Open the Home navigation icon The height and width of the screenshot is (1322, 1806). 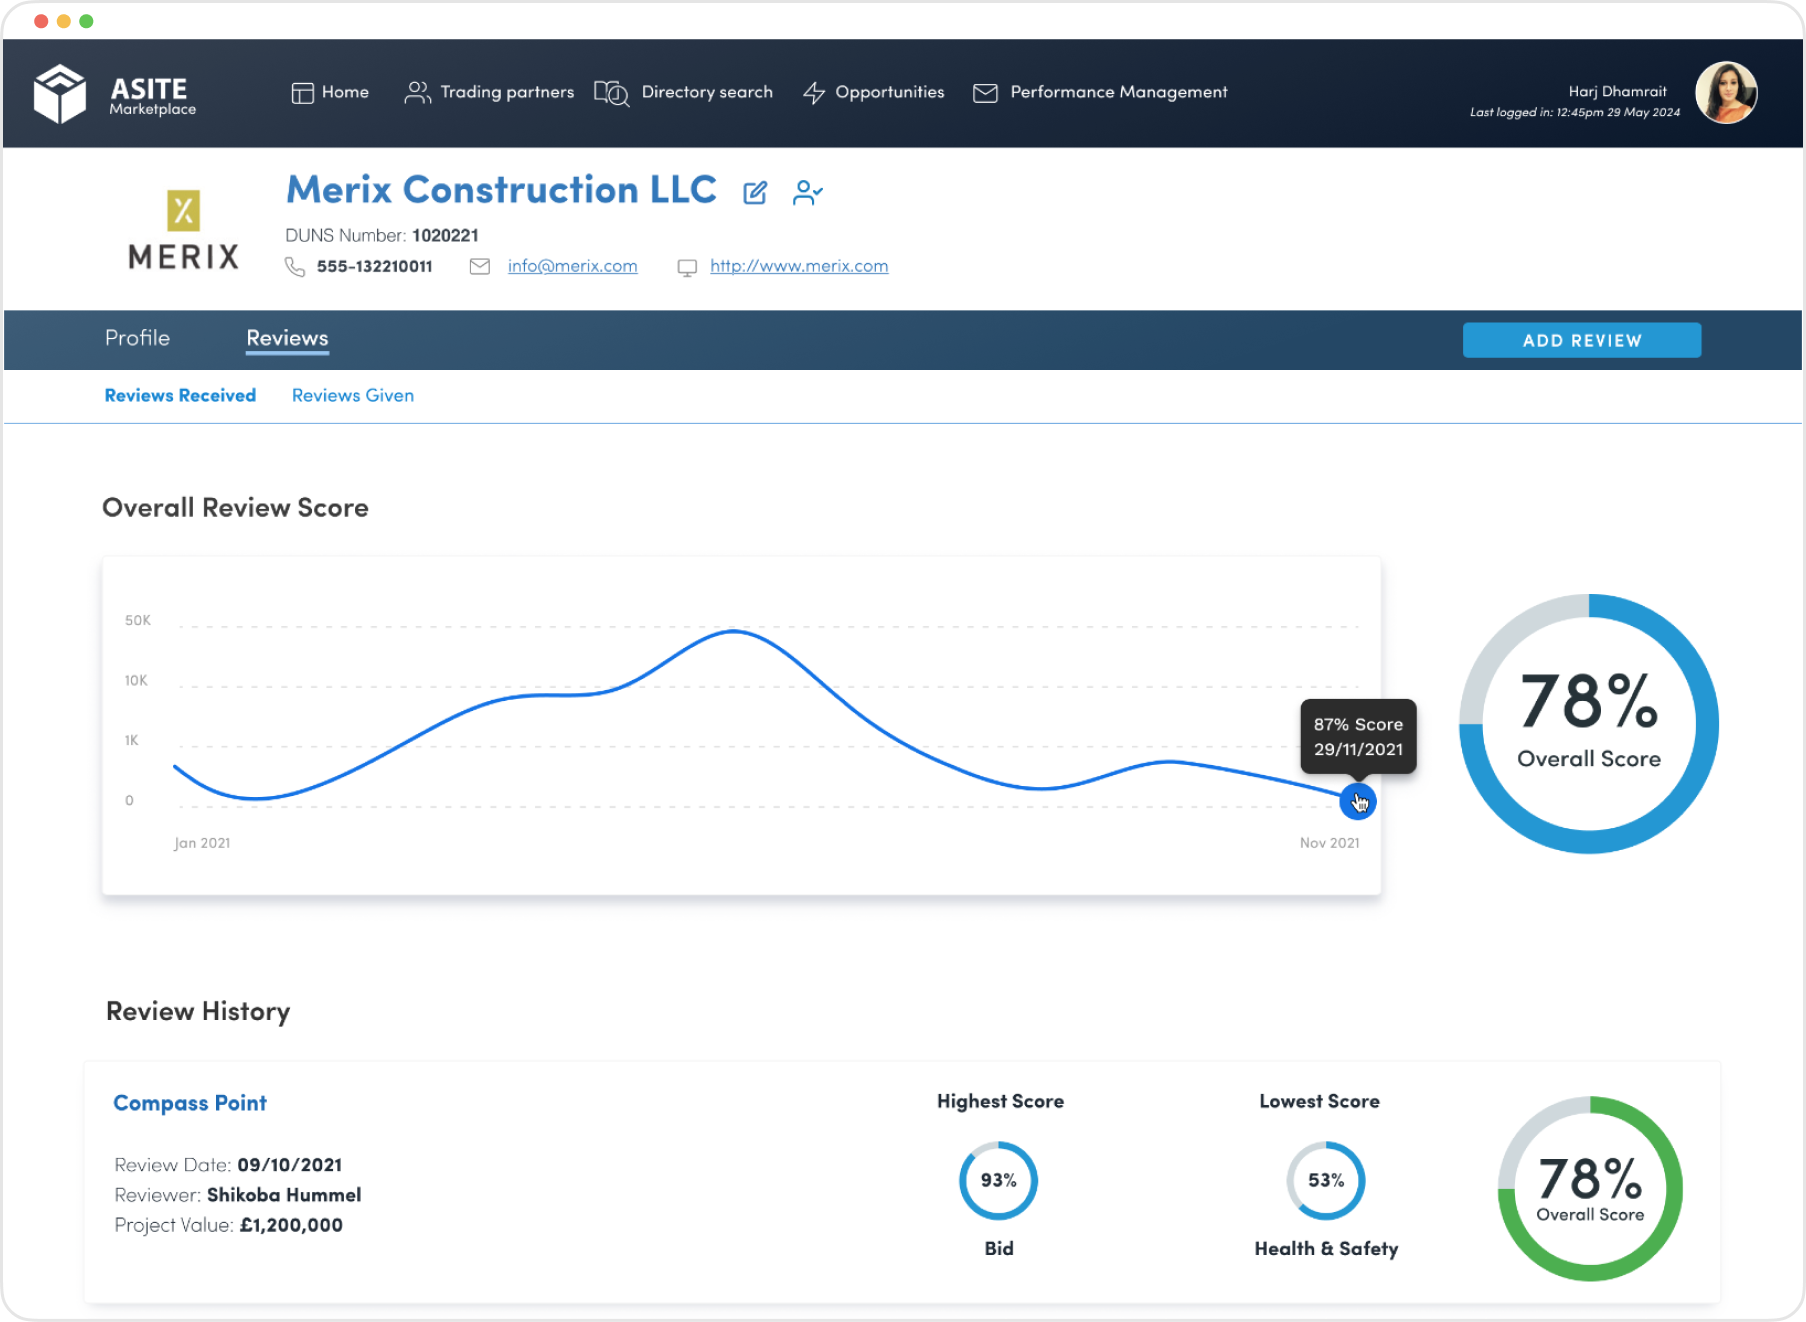pyautogui.click(x=302, y=91)
